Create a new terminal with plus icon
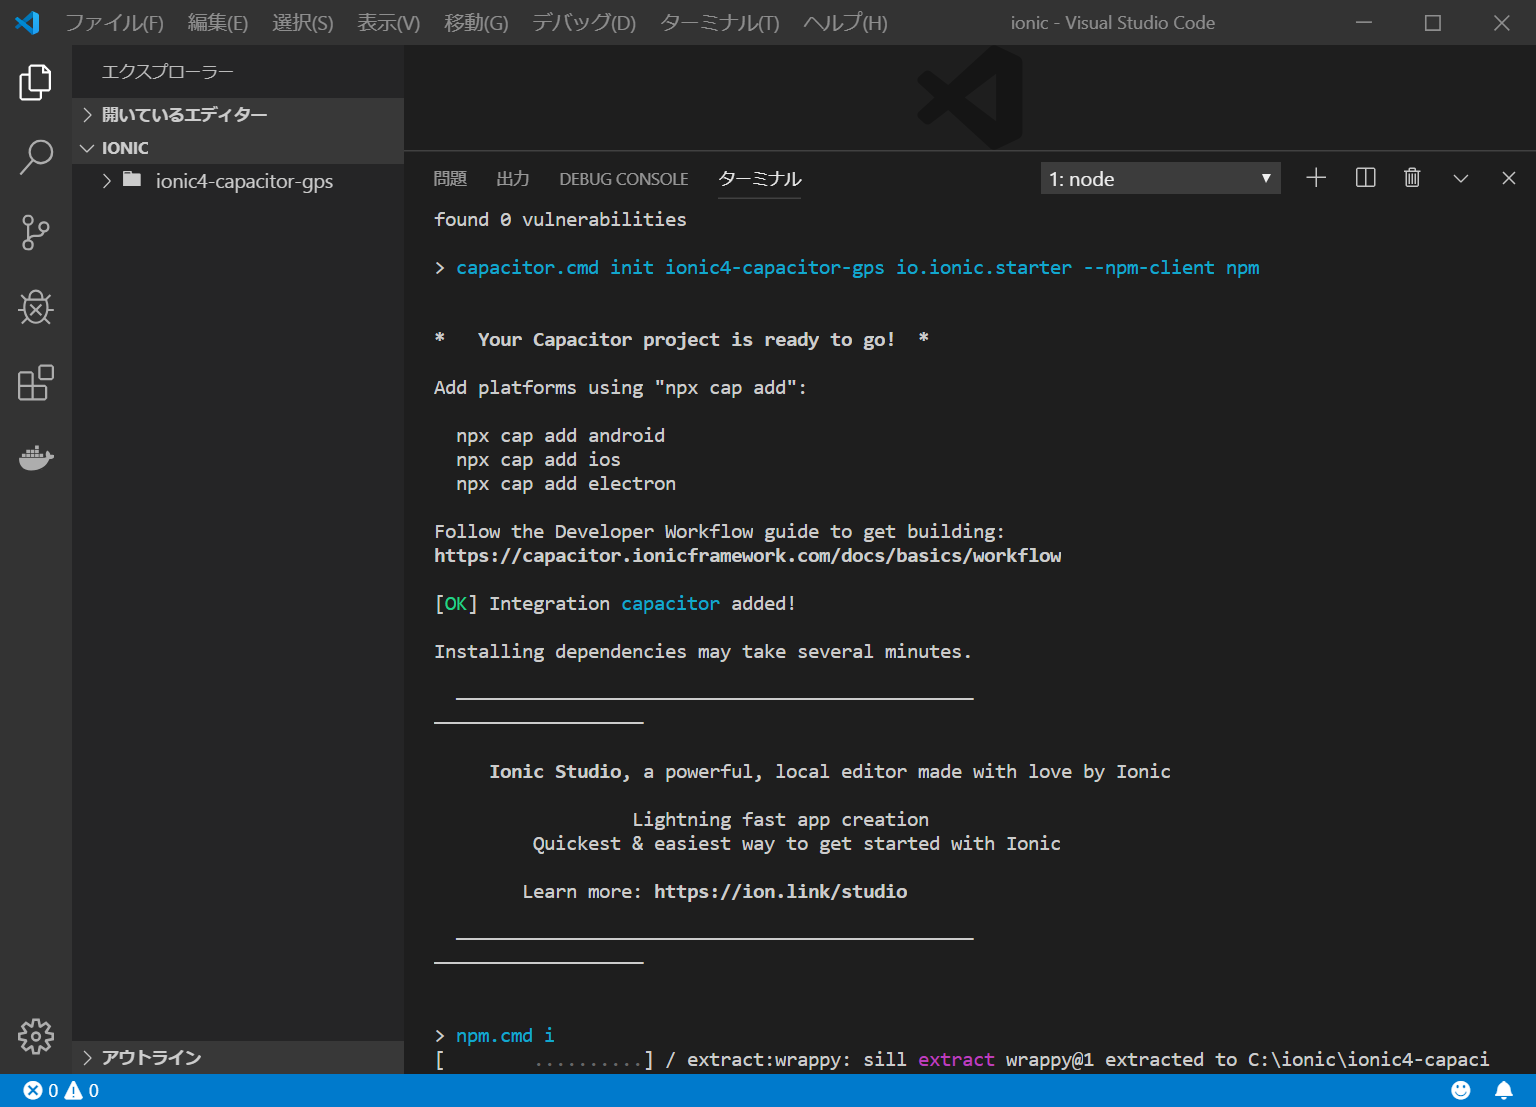 coord(1316,178)
